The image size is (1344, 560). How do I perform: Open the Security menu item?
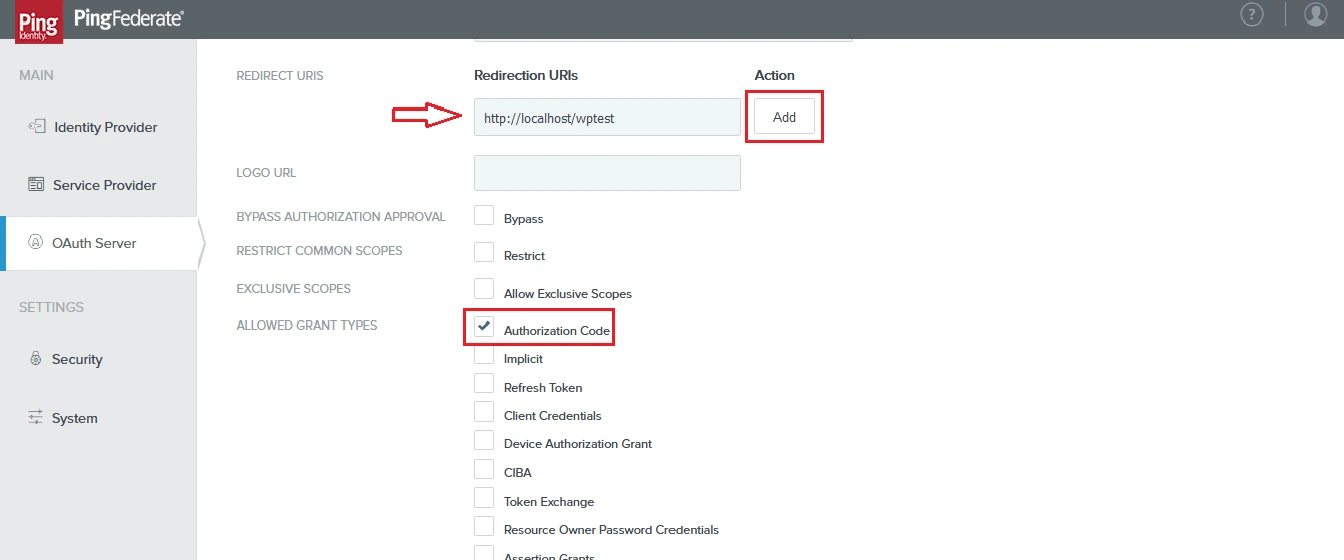[x=77, y=359]
